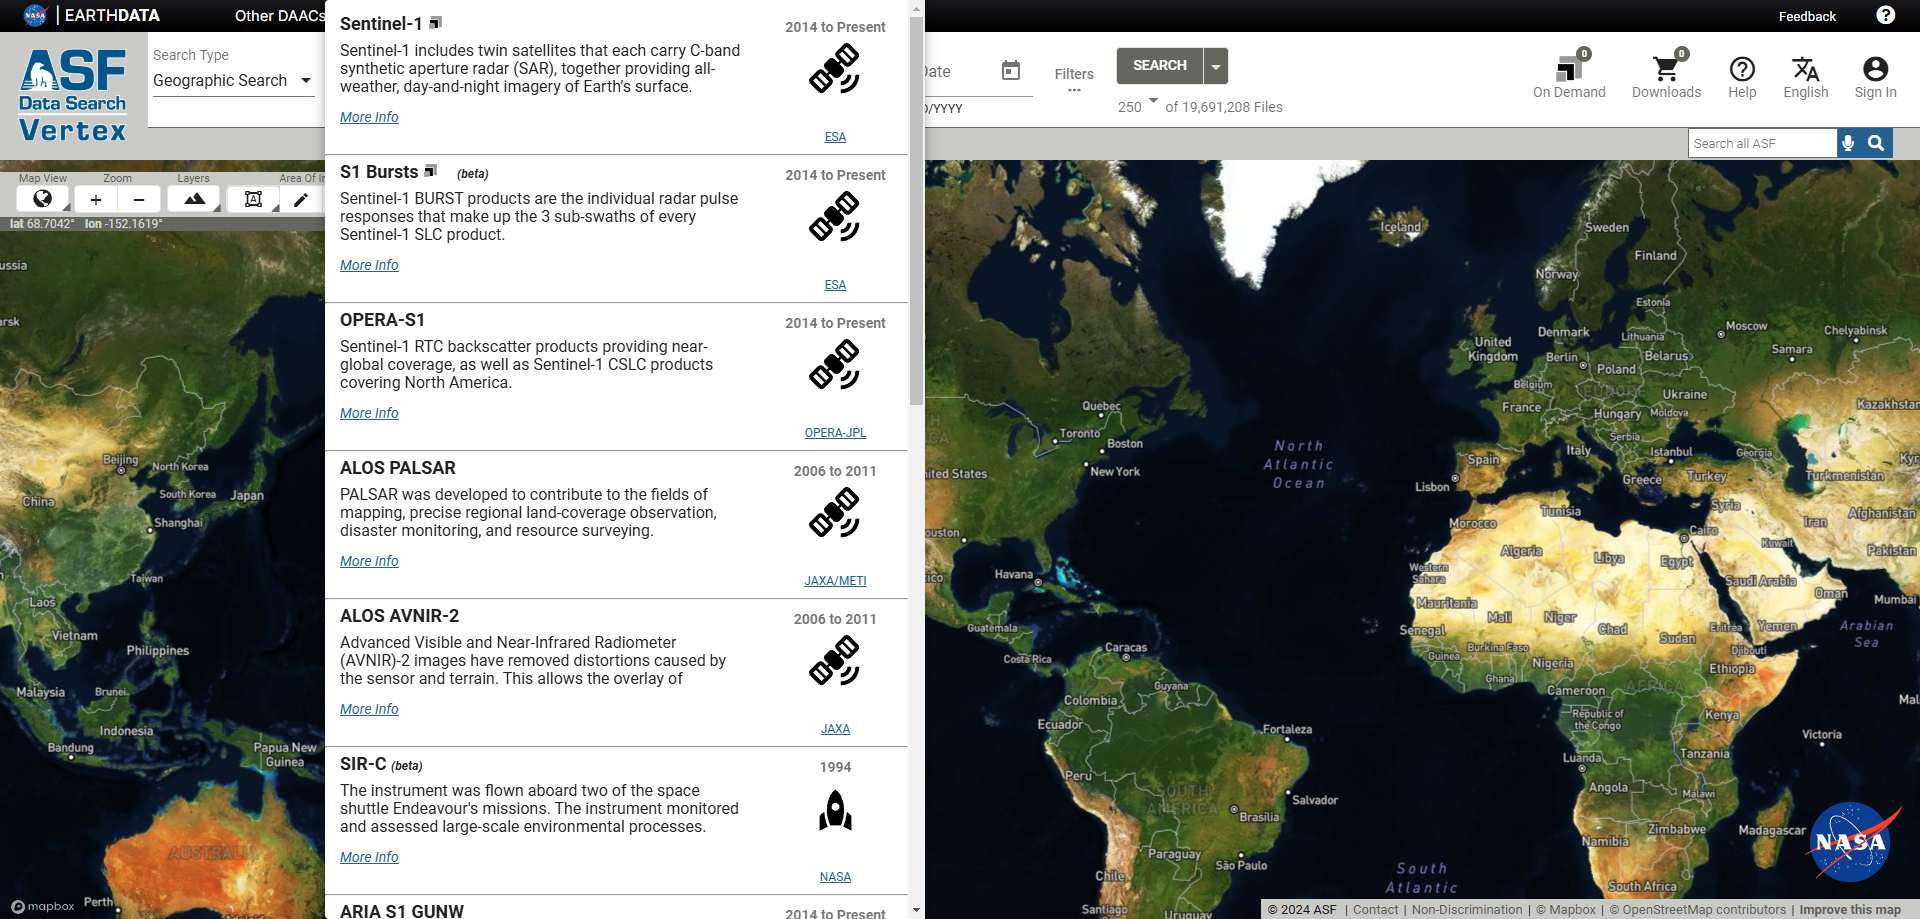Click the Contact footer link

click(1375, 910)
